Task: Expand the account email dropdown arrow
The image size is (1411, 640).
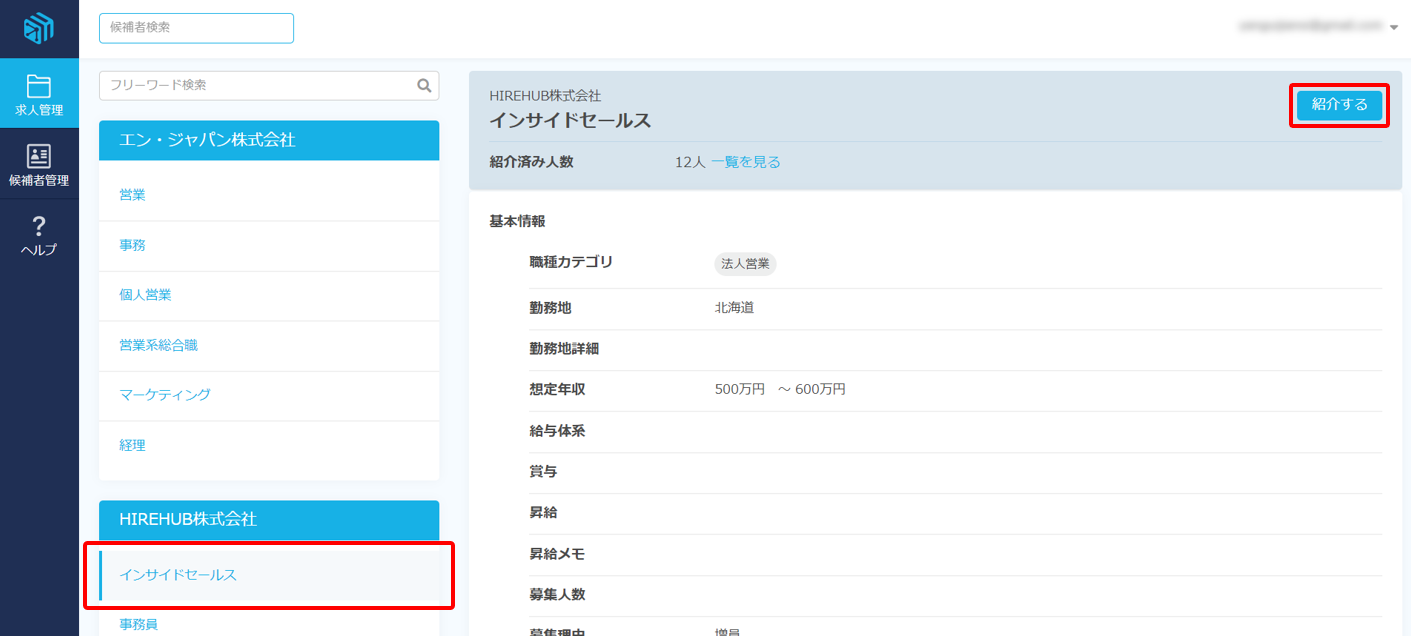Action: 1394,28
